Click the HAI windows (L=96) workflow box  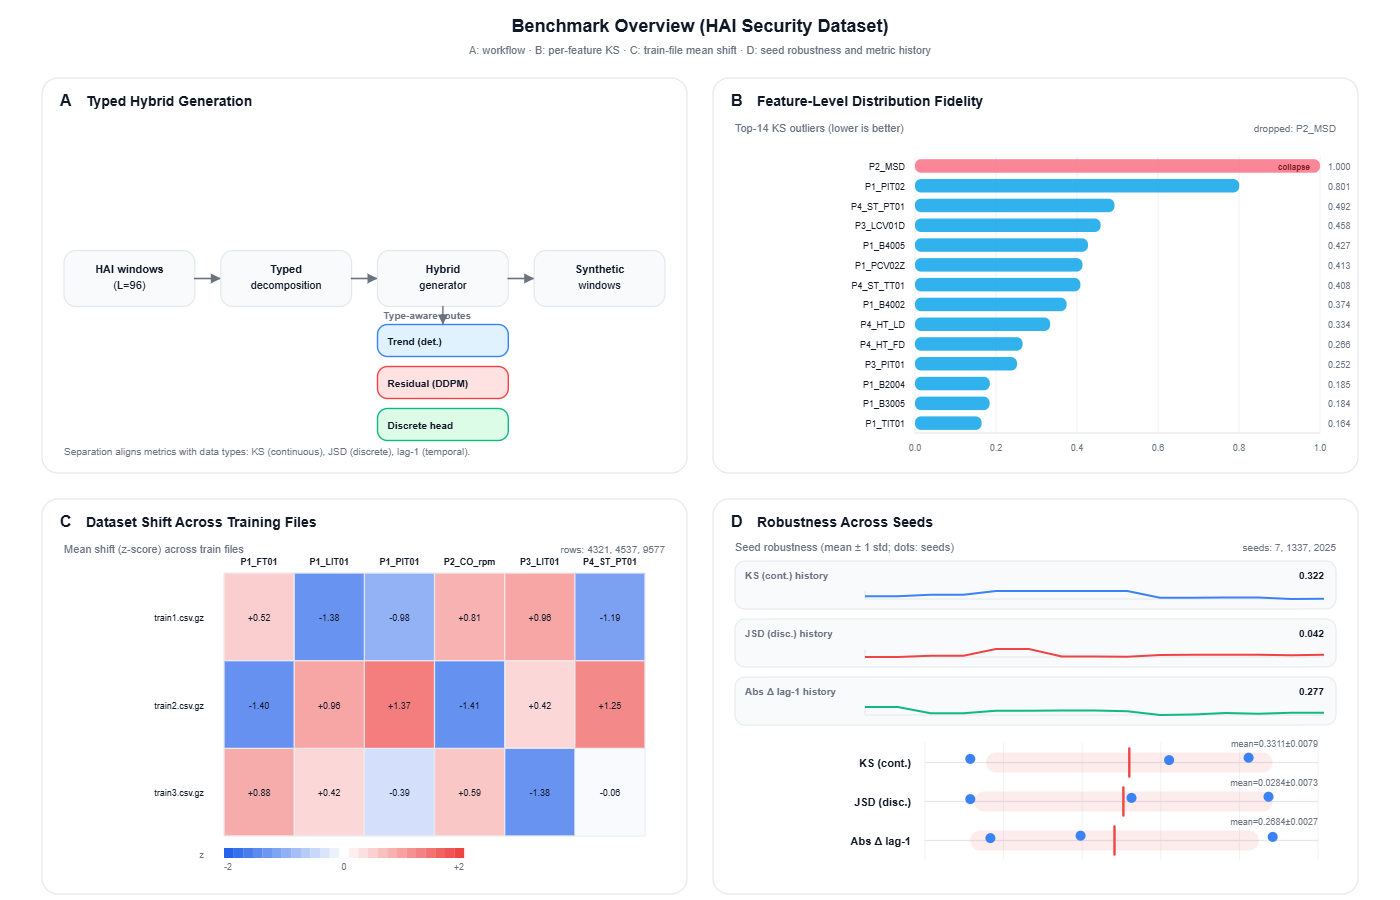coord(129,278)
